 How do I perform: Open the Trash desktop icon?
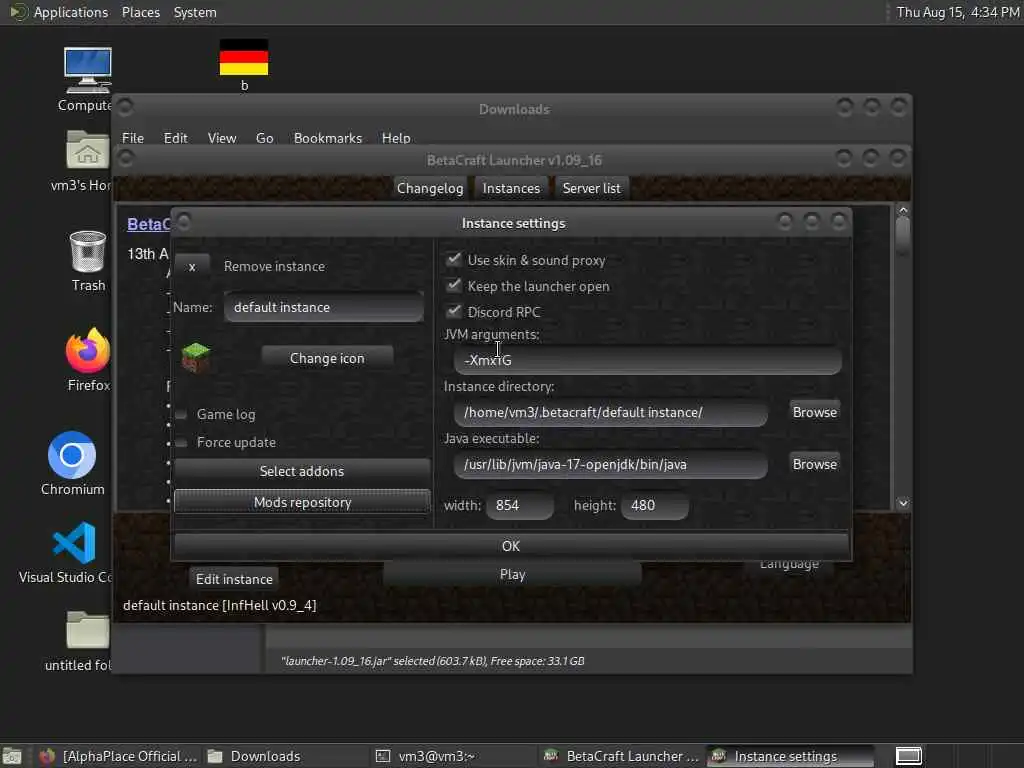[x=88, y=251]
